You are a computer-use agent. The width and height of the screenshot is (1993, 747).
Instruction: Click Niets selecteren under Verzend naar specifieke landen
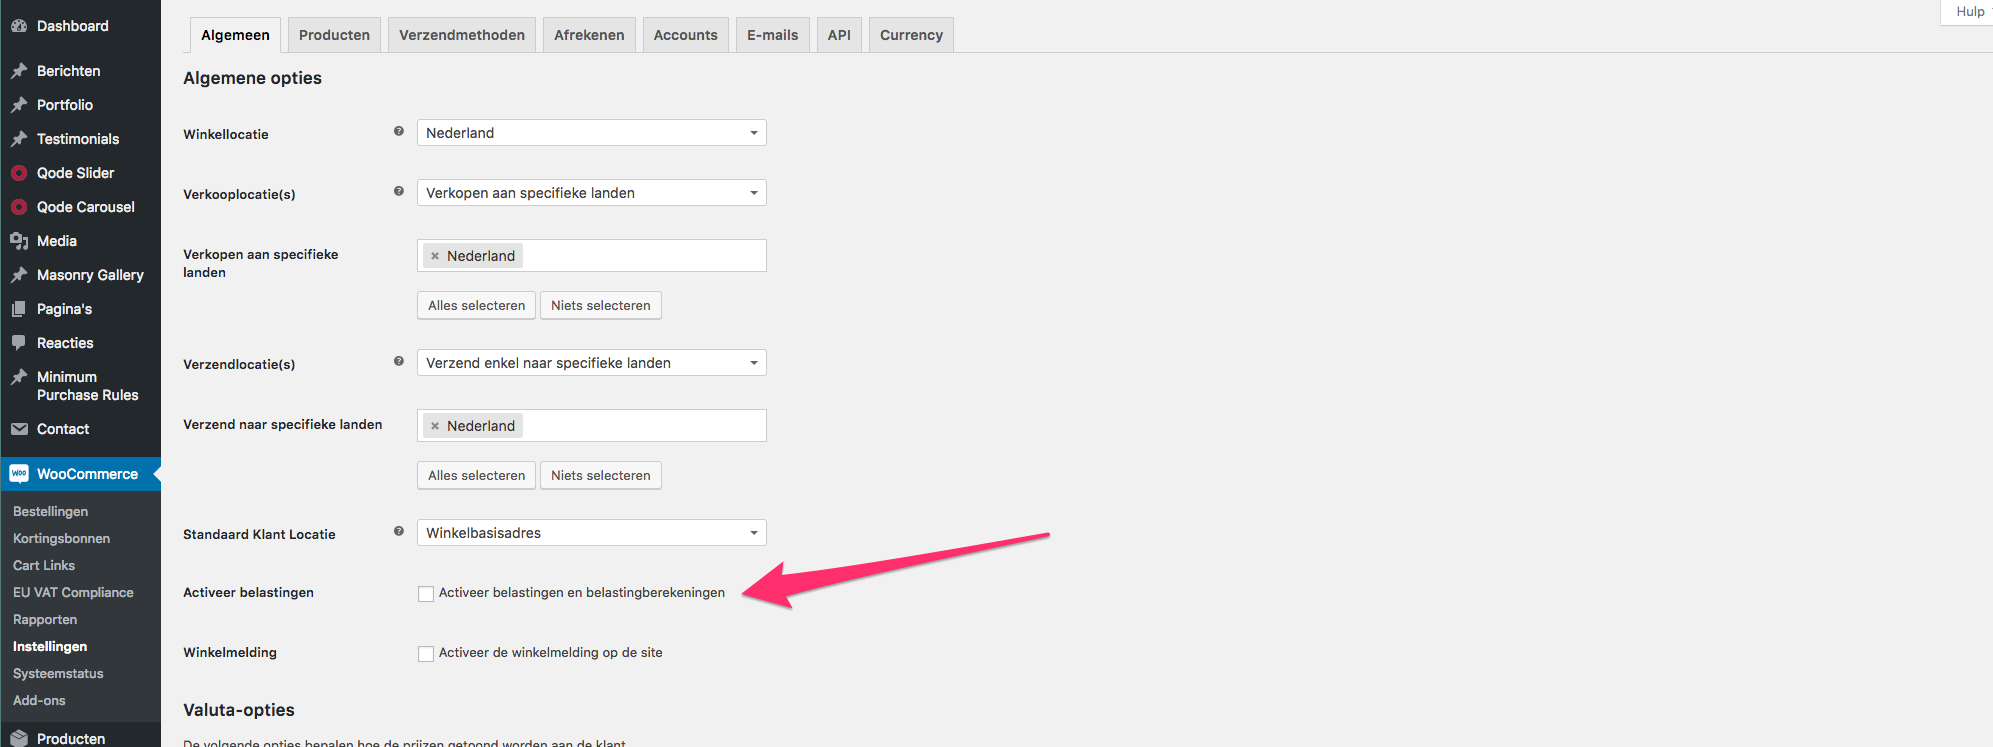pyautogui.click(x=601, y=476)
